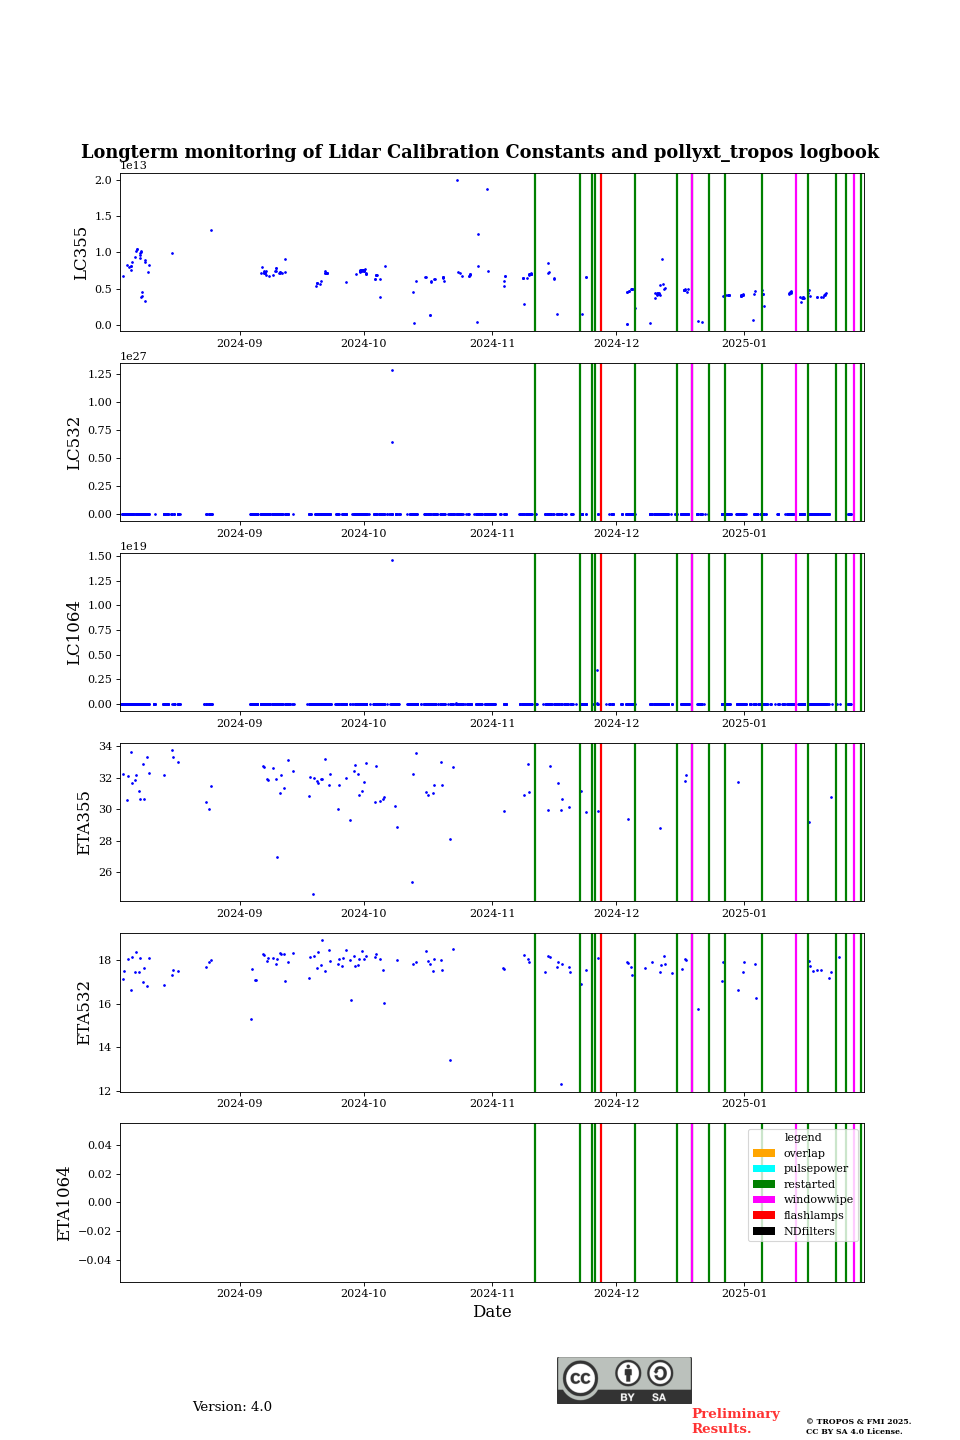Click the Attribution BY person icon

(x=628, y=1373)
